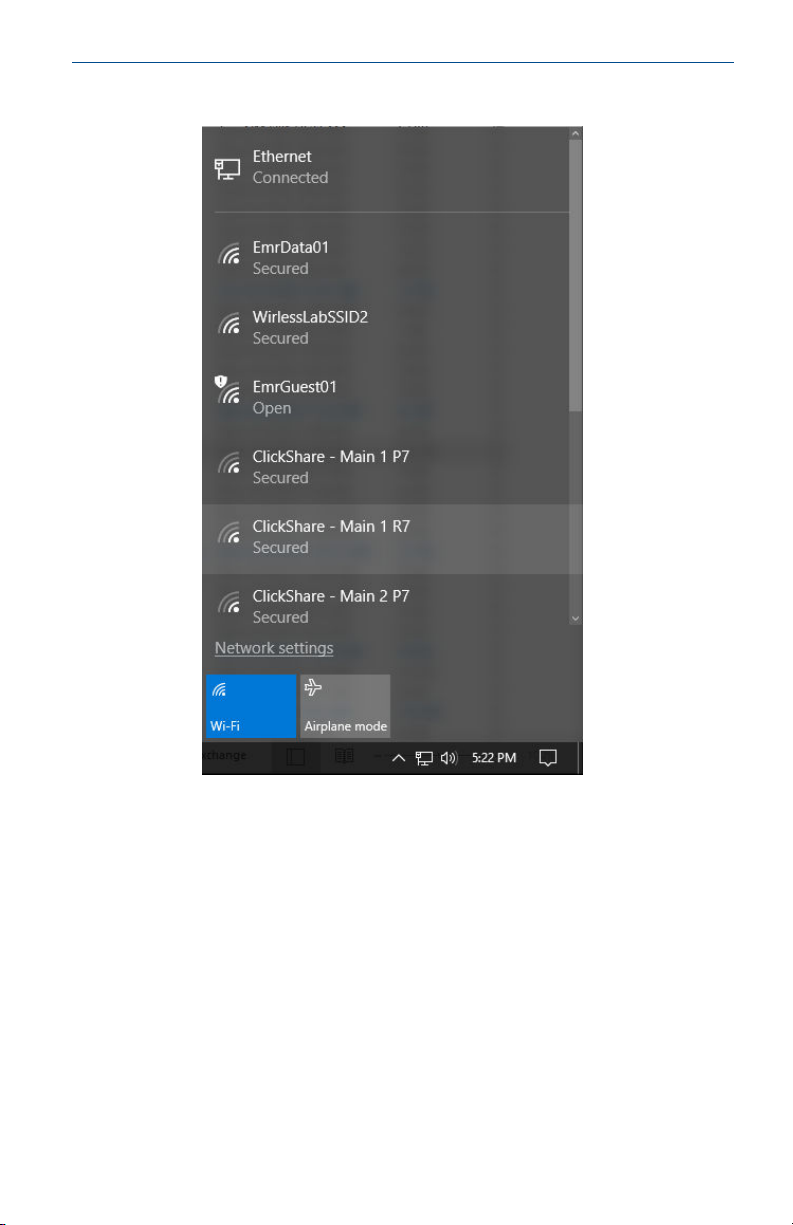This screenshot has height=1225, width=793.
Task: Select the ClickShare - Main 1 R7 network
Action: [x=386, y=538]
